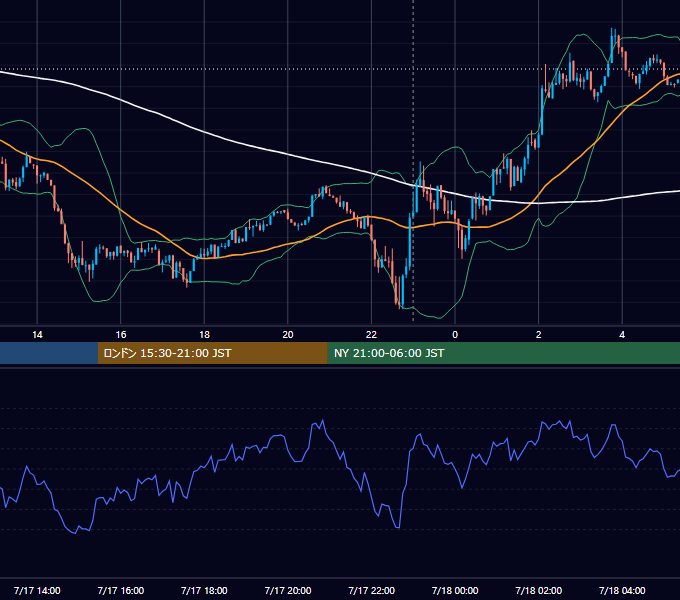Click the 7/18 00:00 date label

(x=455, y=590)
